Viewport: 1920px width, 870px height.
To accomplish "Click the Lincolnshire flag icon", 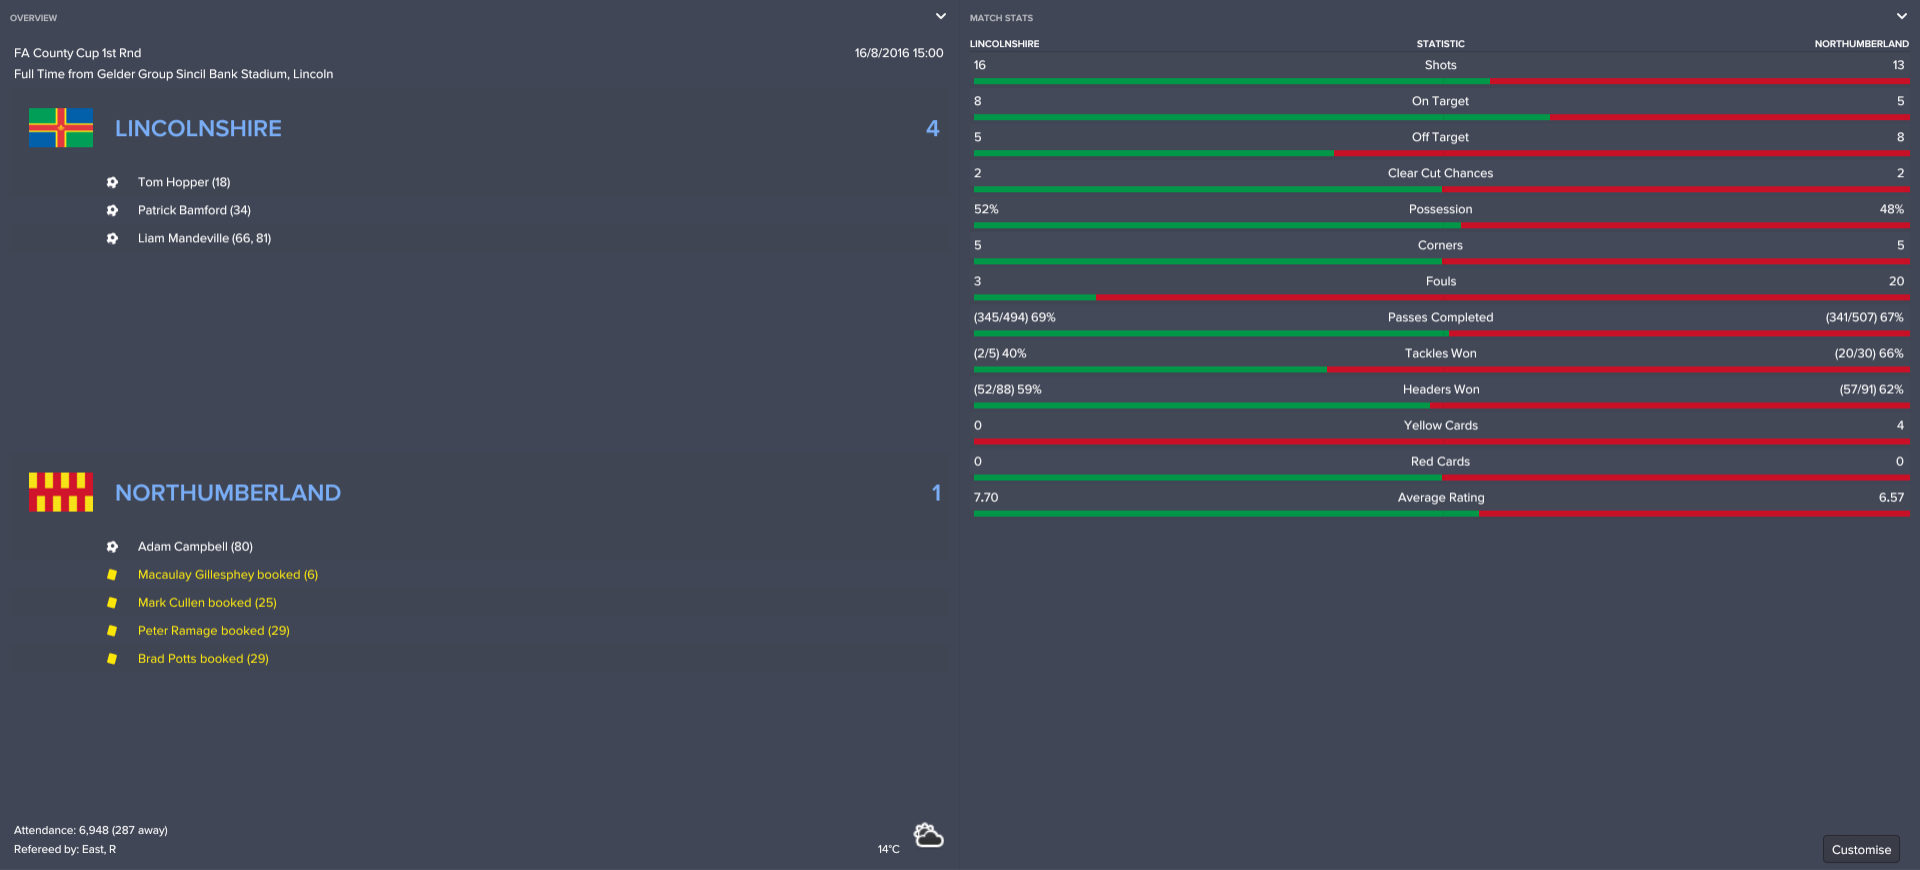I will [x=61, y=128].
